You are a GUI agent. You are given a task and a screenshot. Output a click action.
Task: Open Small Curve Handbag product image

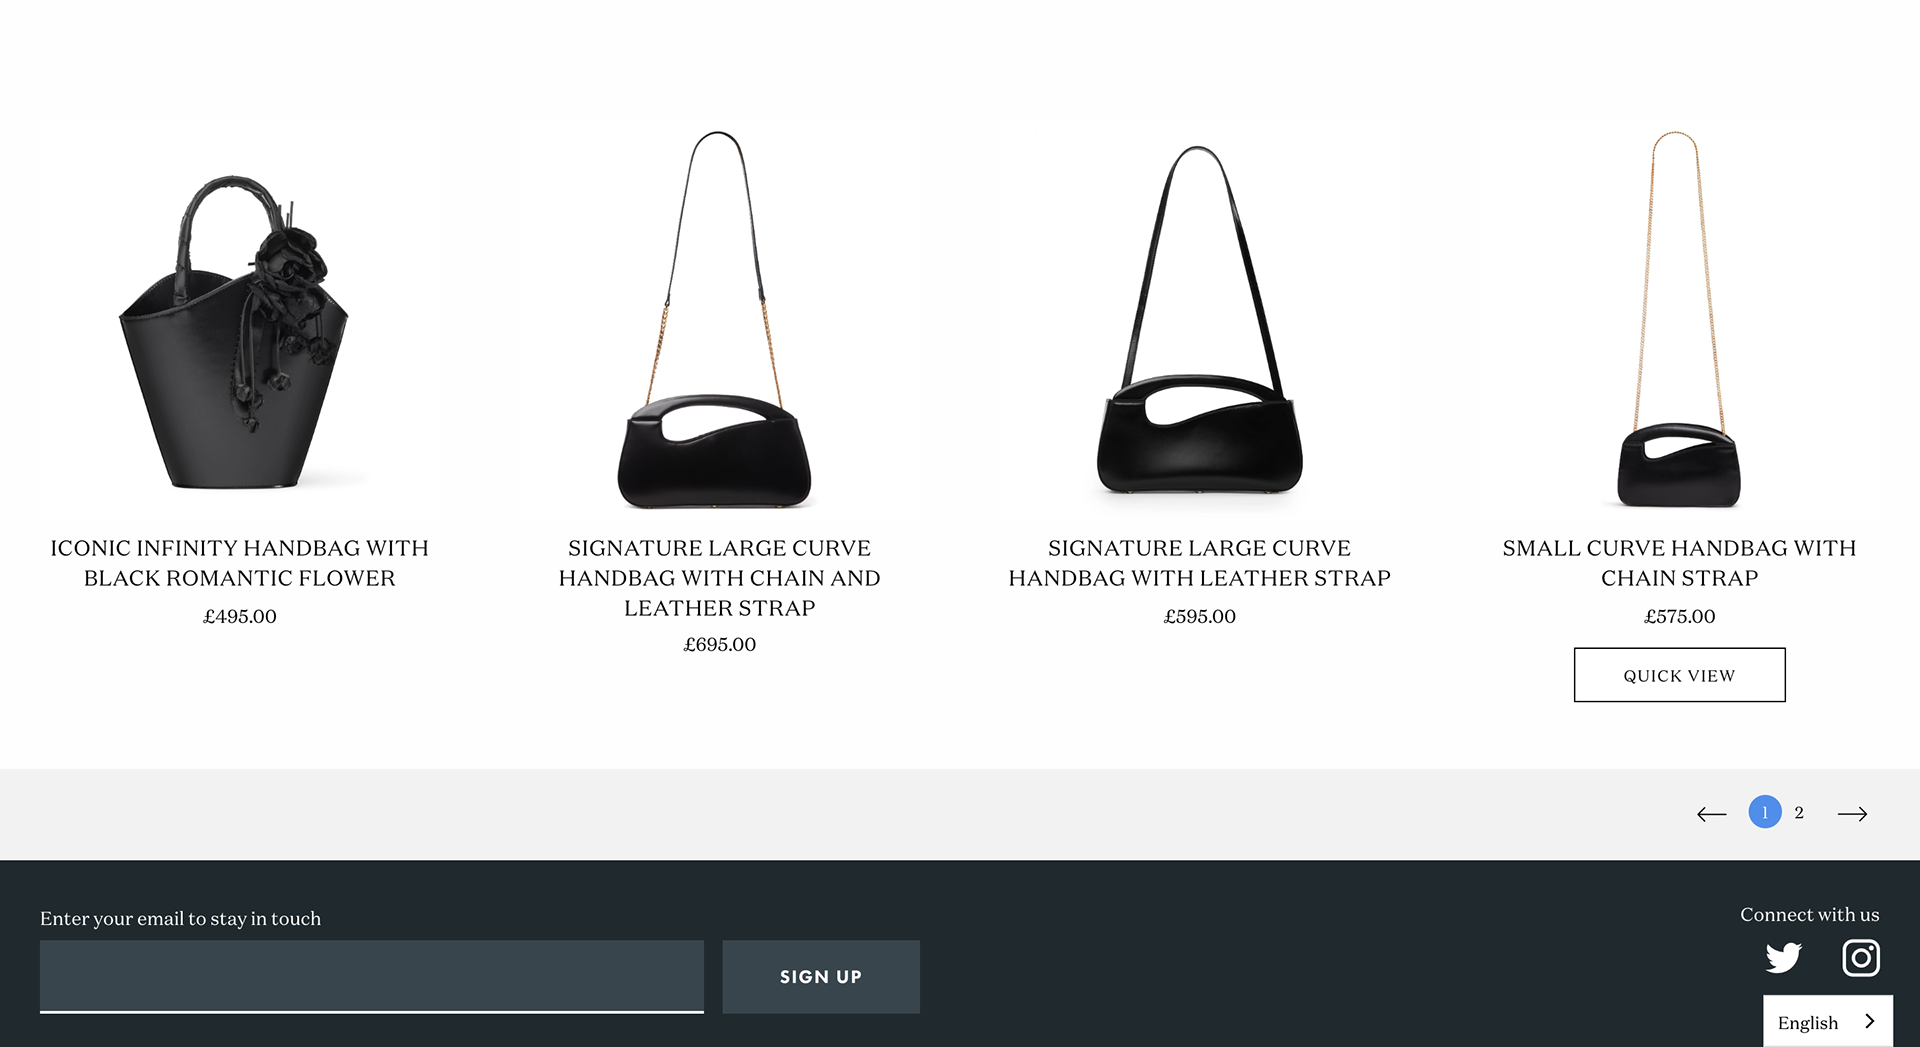[1680, 320]
